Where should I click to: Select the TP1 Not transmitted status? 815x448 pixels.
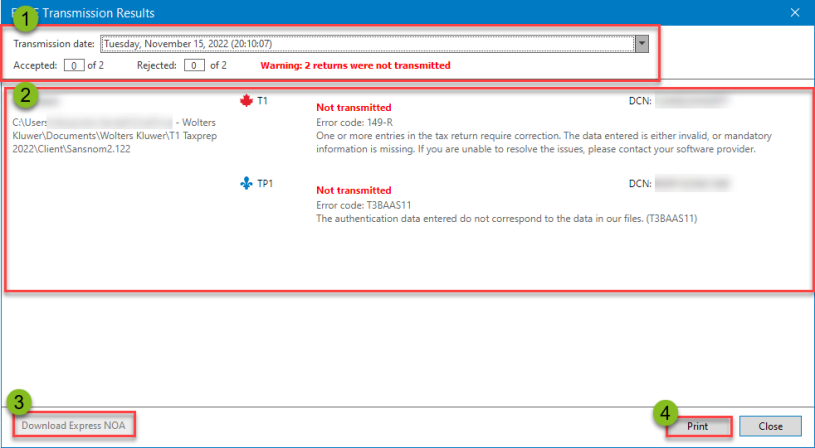click(353, 190)
